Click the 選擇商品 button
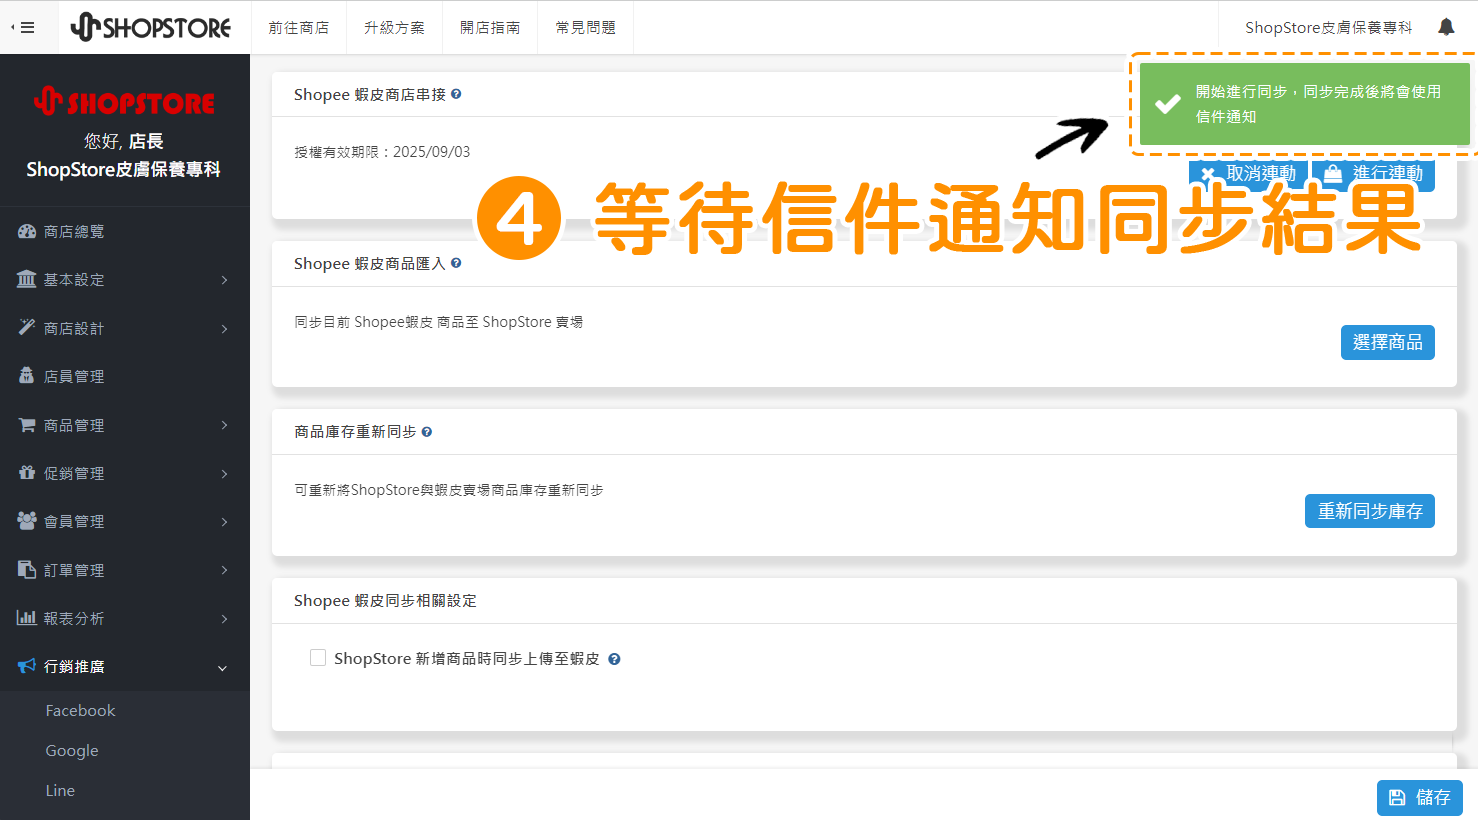Image resolution: width=1478 pixels, height=820 pixels. (x=1388, y=342)
